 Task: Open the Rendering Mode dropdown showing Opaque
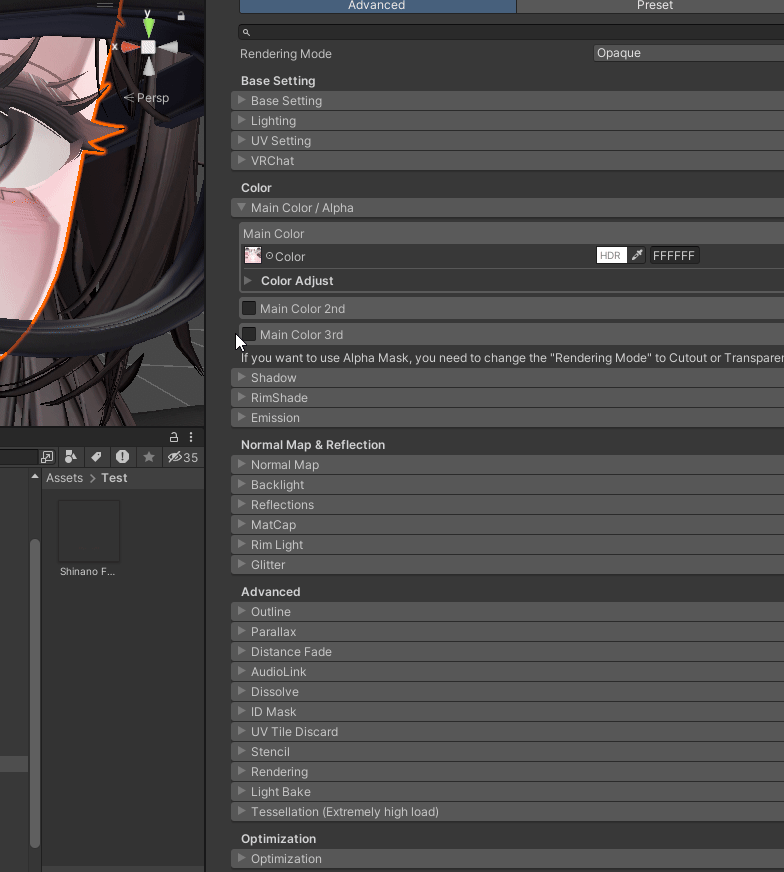pyautogui.click(x=688, y=53)
